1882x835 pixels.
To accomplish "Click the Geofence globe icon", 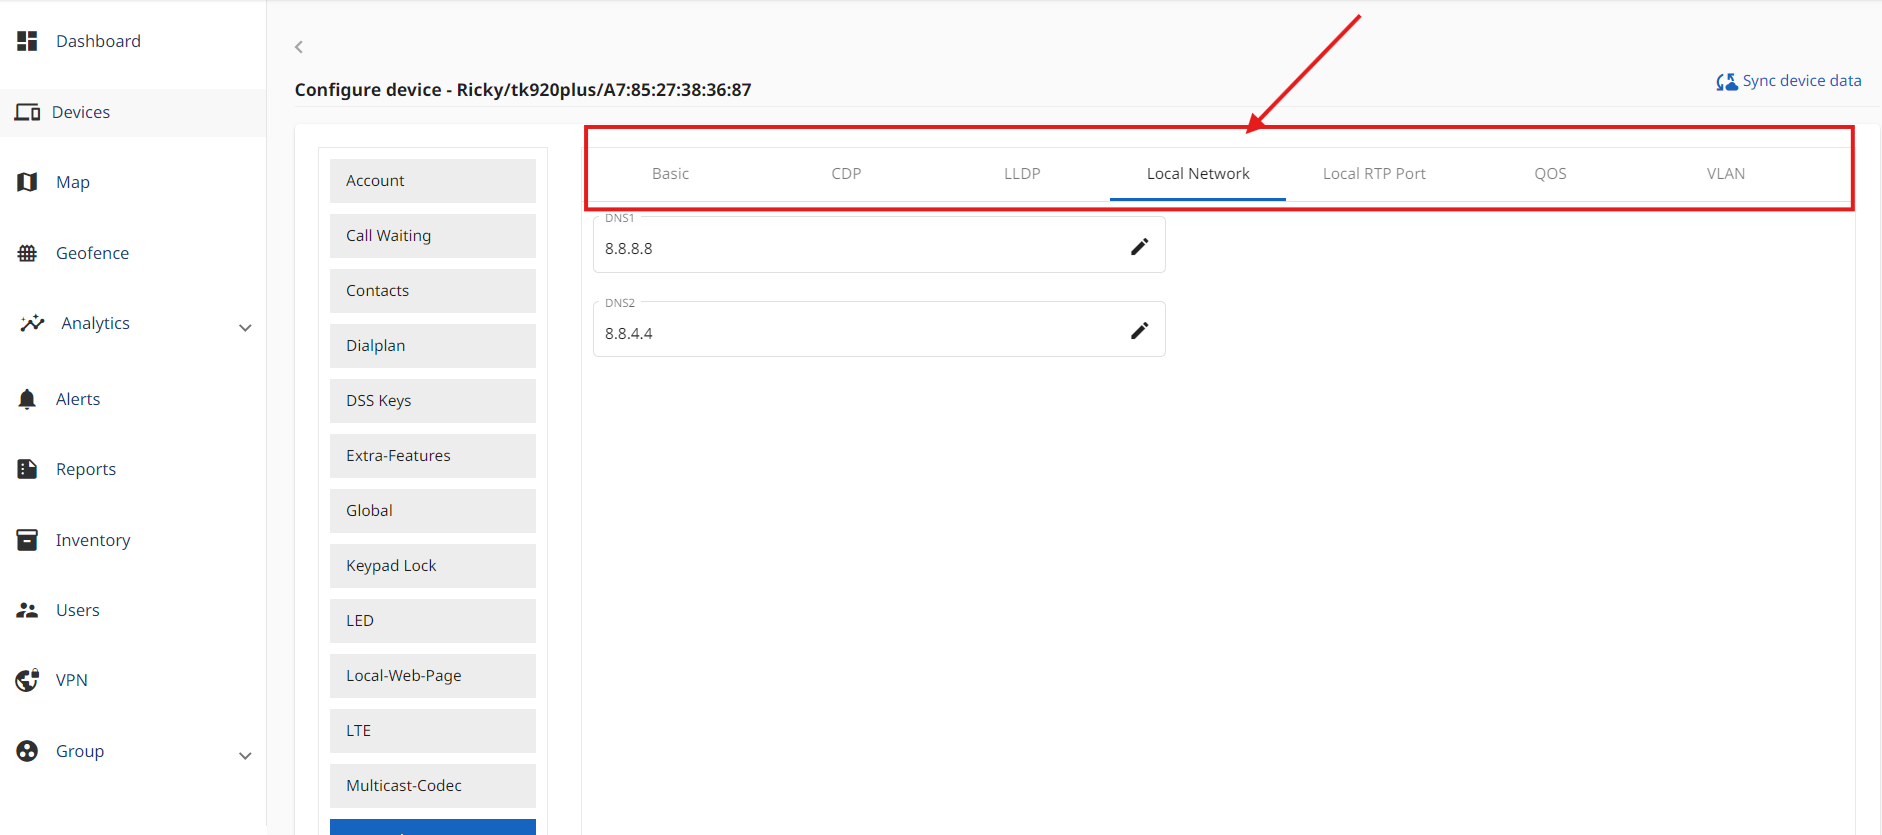I will pos(27,253).
